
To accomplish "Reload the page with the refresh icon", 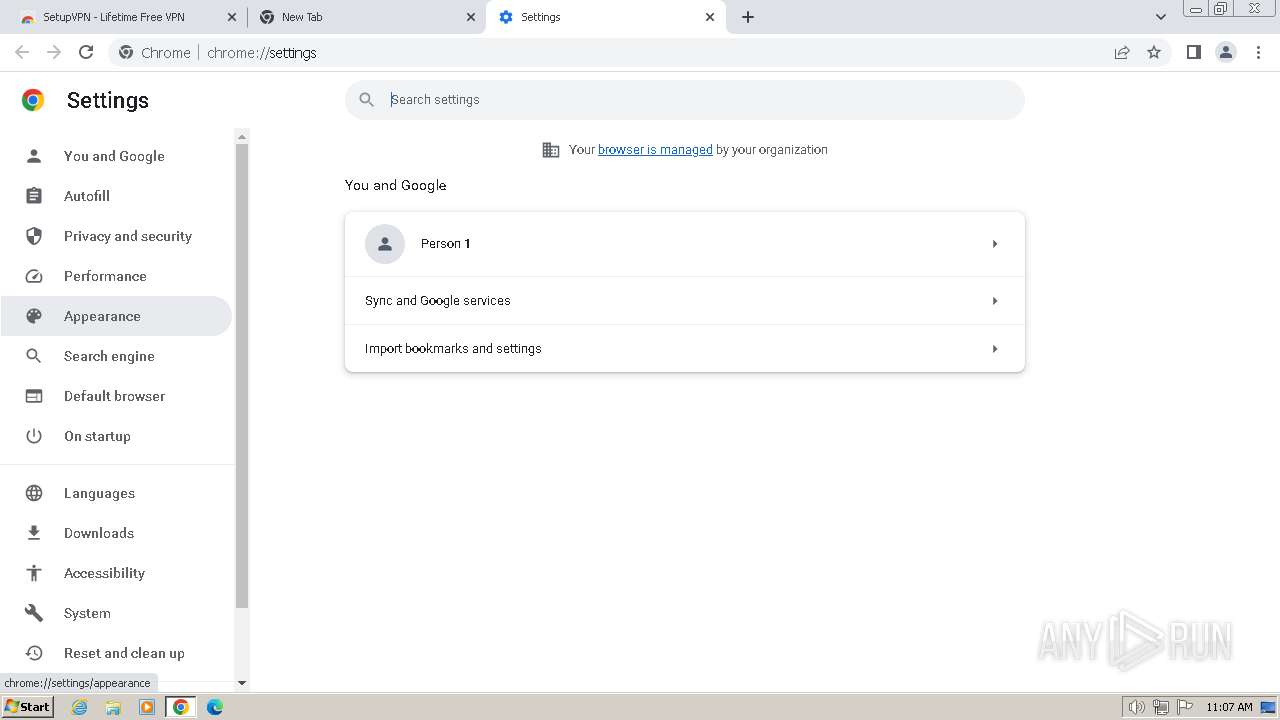I will (x=86, y=52).
